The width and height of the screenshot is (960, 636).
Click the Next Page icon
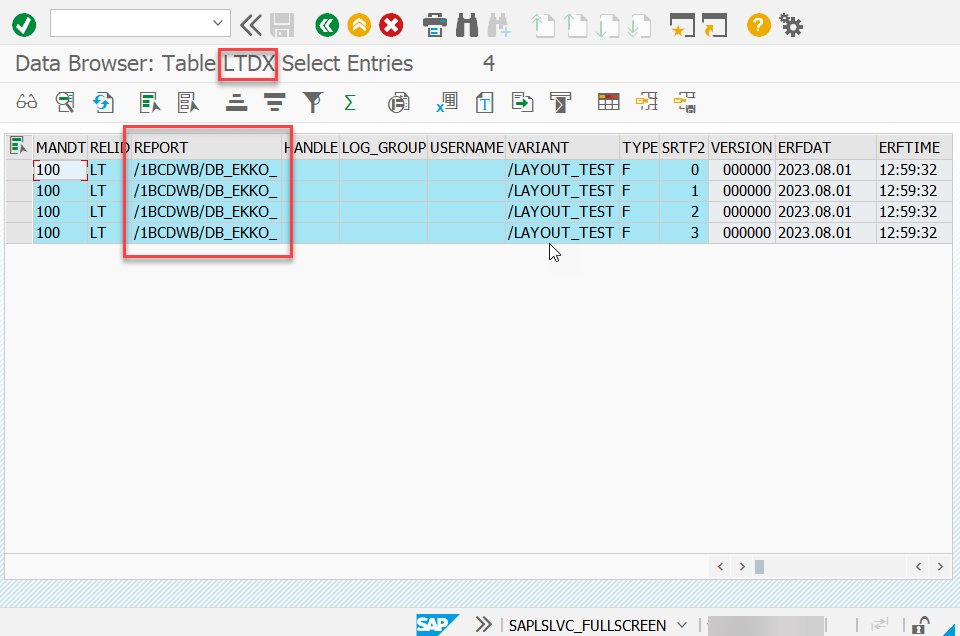[607, 25]
